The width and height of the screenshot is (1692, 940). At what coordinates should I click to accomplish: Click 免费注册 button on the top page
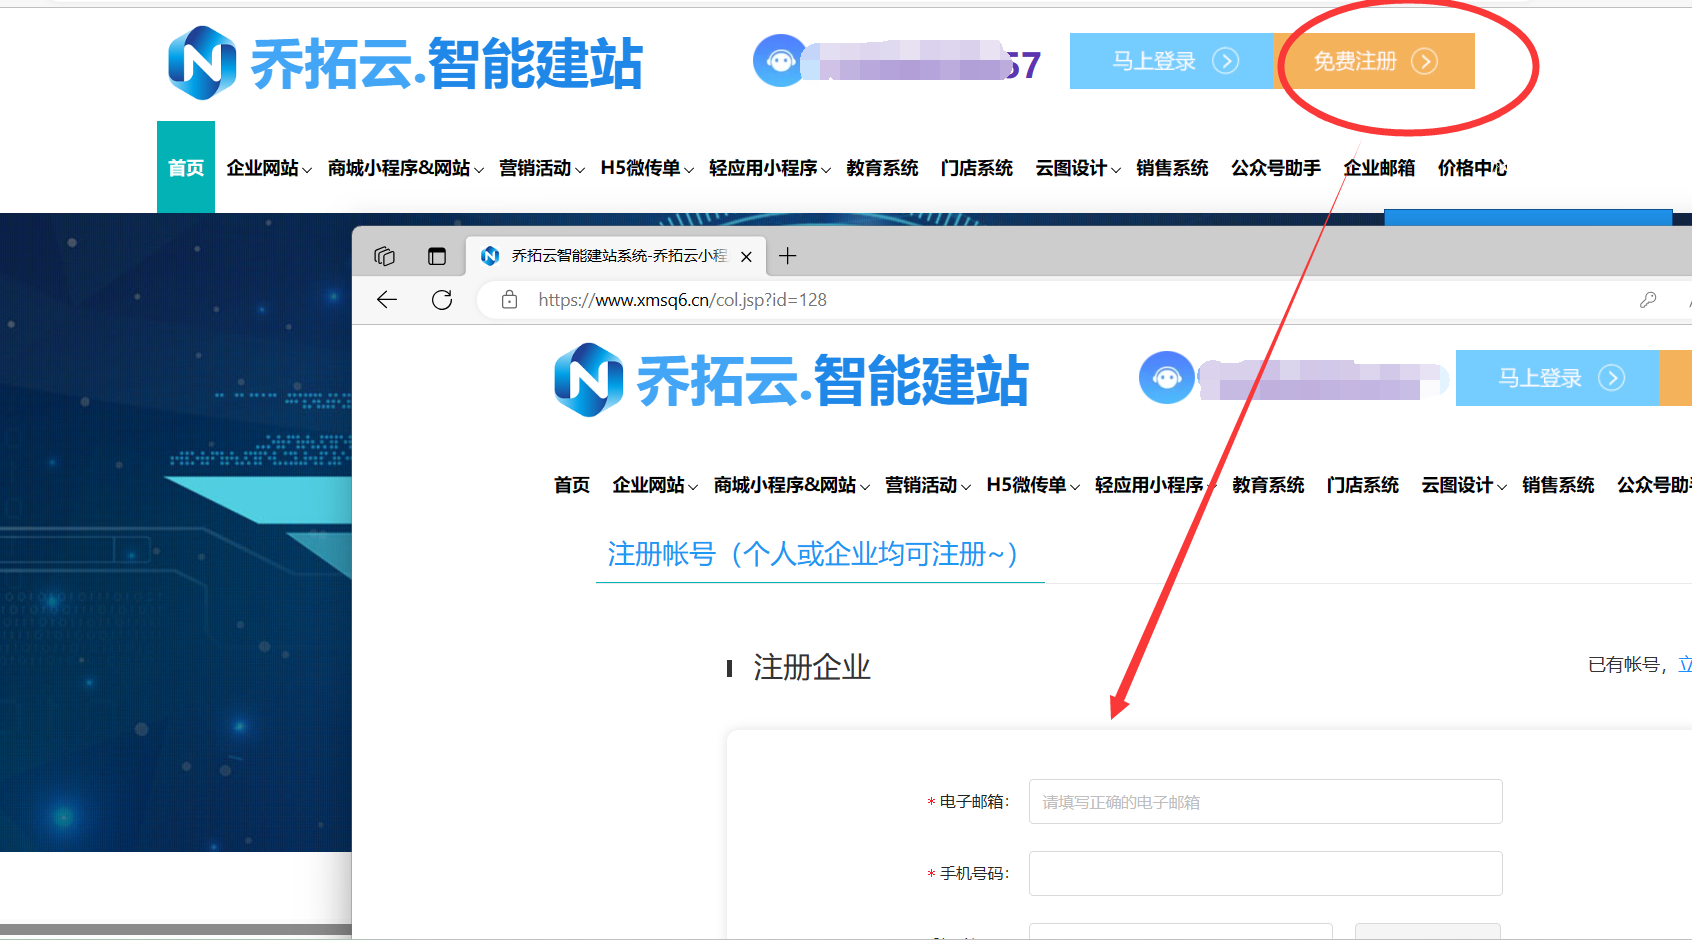click(1375, 61)
